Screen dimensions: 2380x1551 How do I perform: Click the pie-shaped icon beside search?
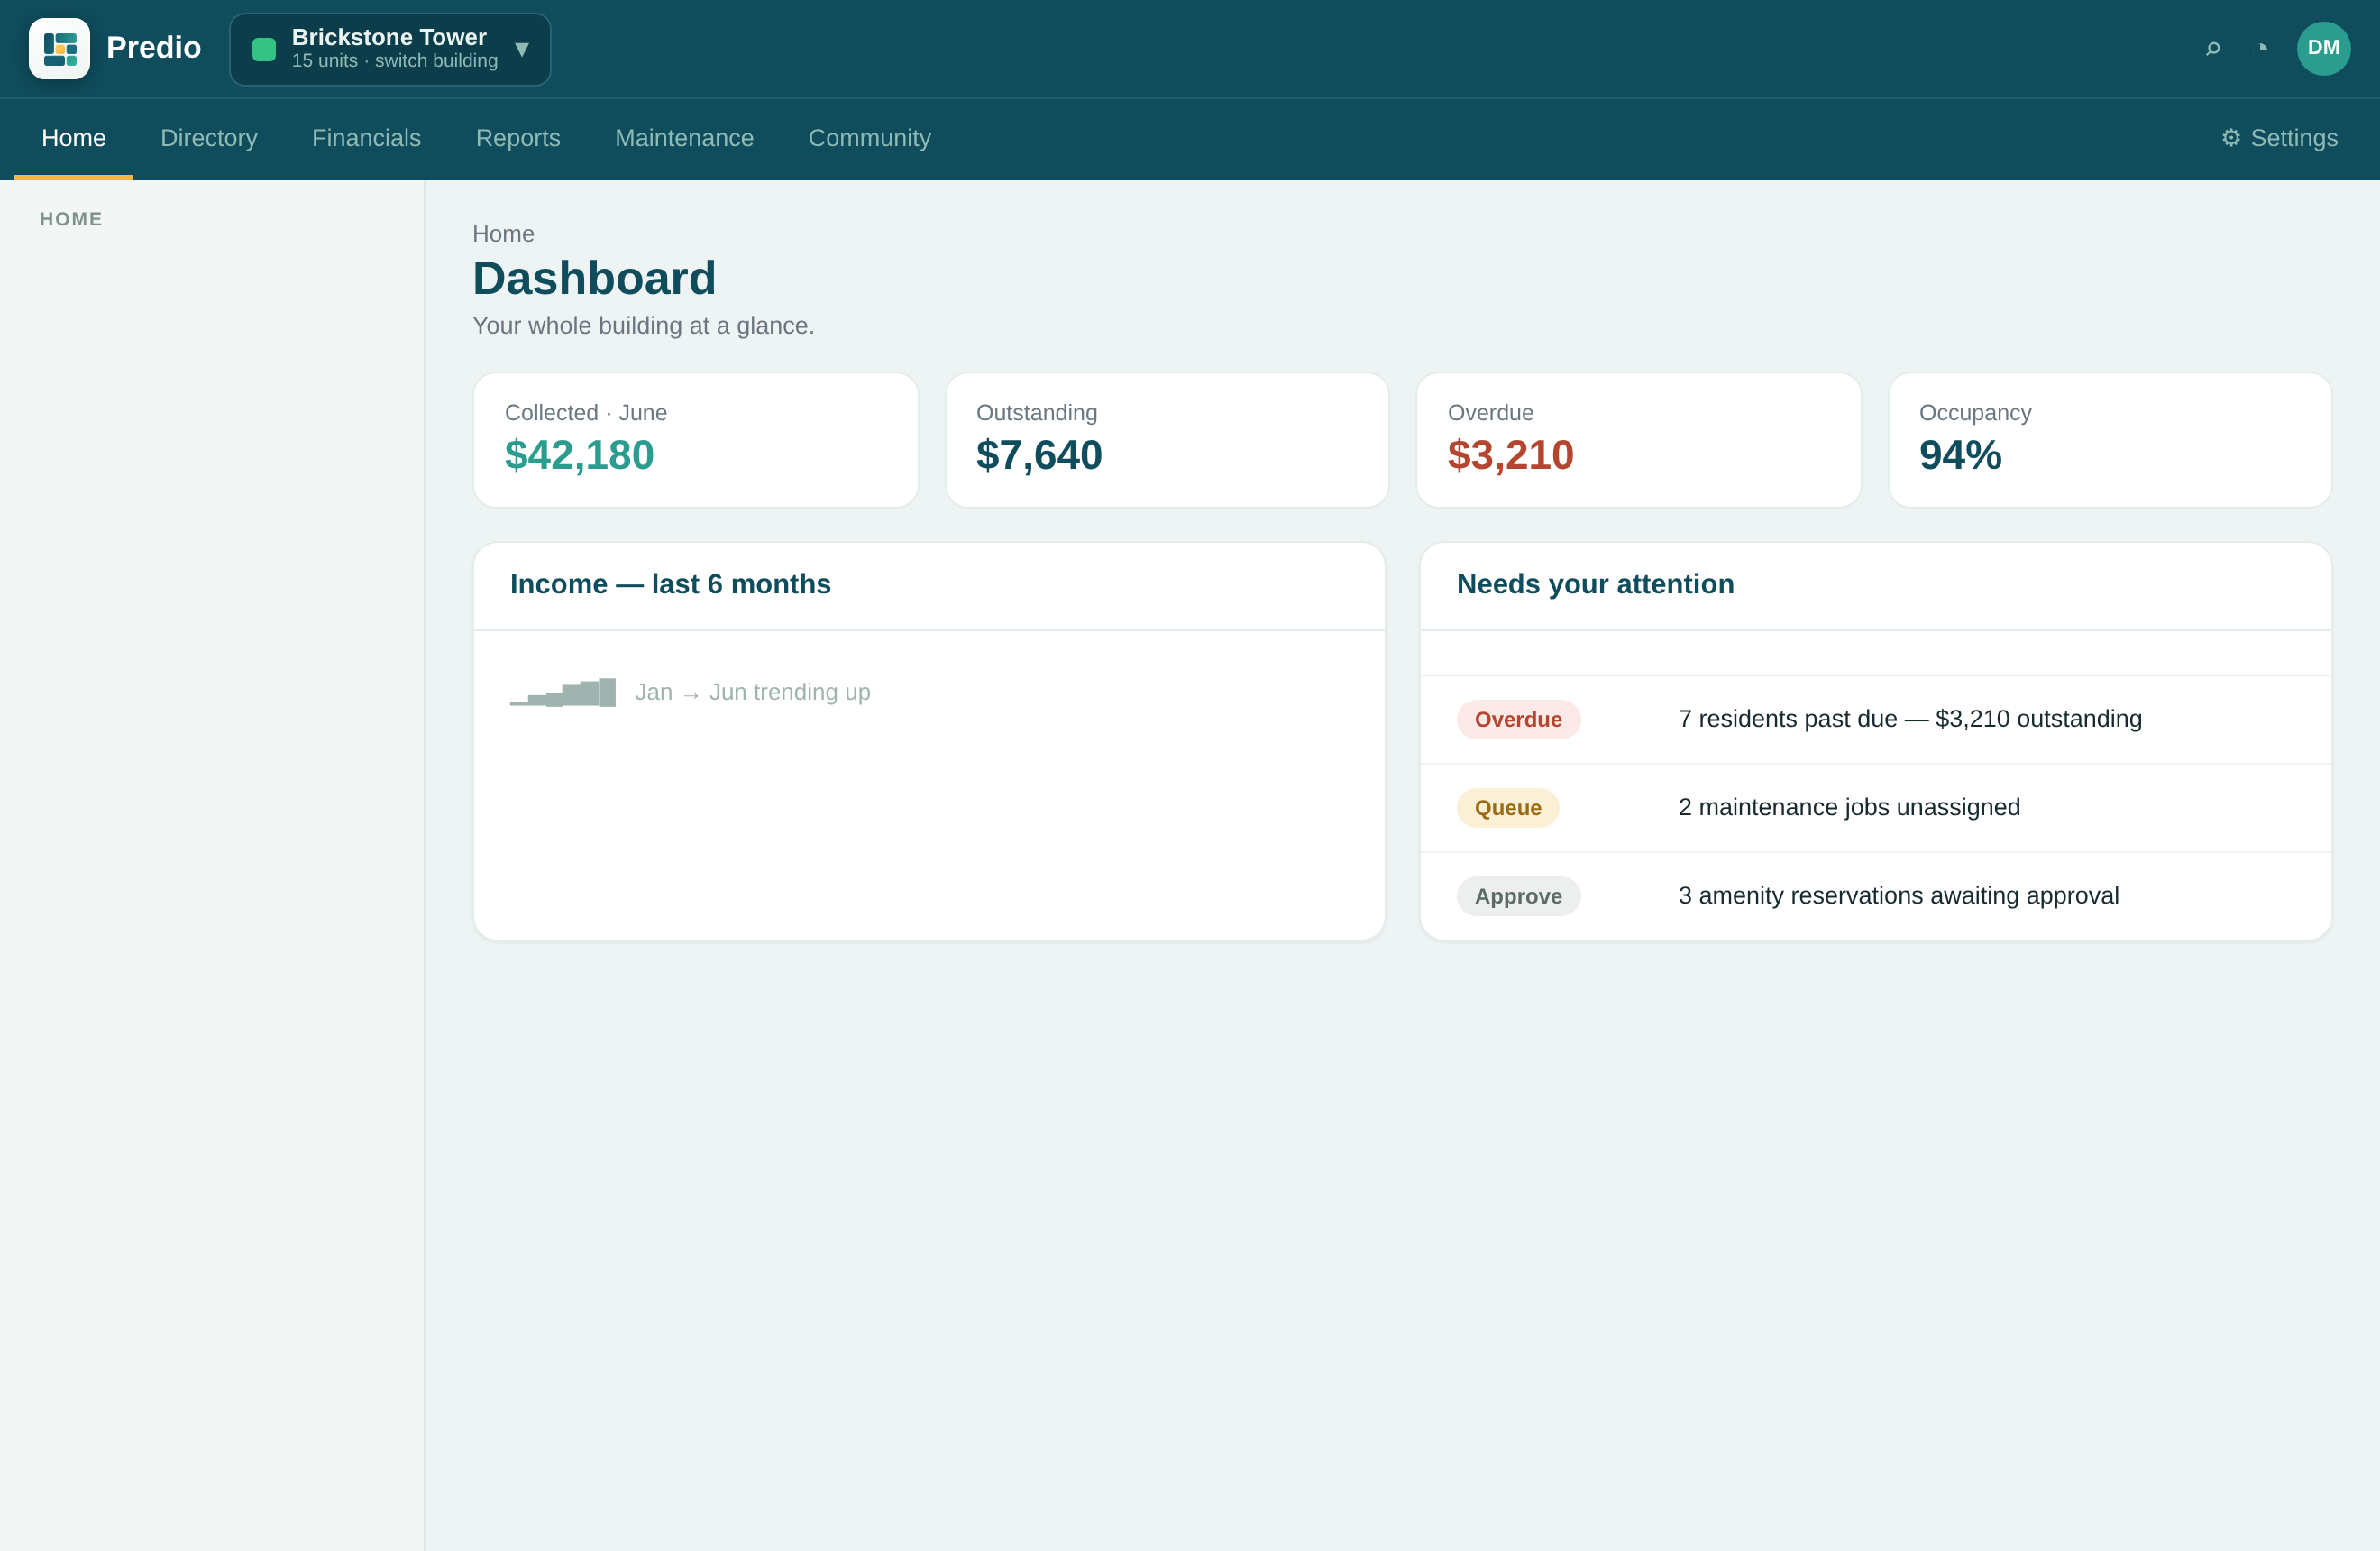tap(2263, 48)
